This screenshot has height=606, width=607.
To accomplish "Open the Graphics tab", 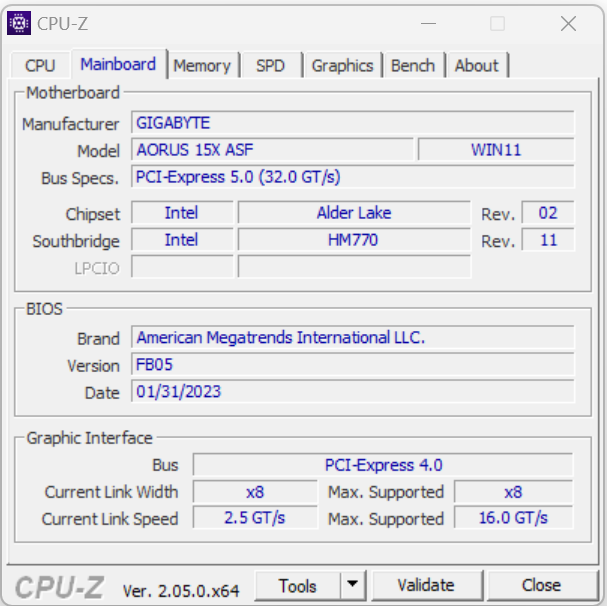I will 343,65.
